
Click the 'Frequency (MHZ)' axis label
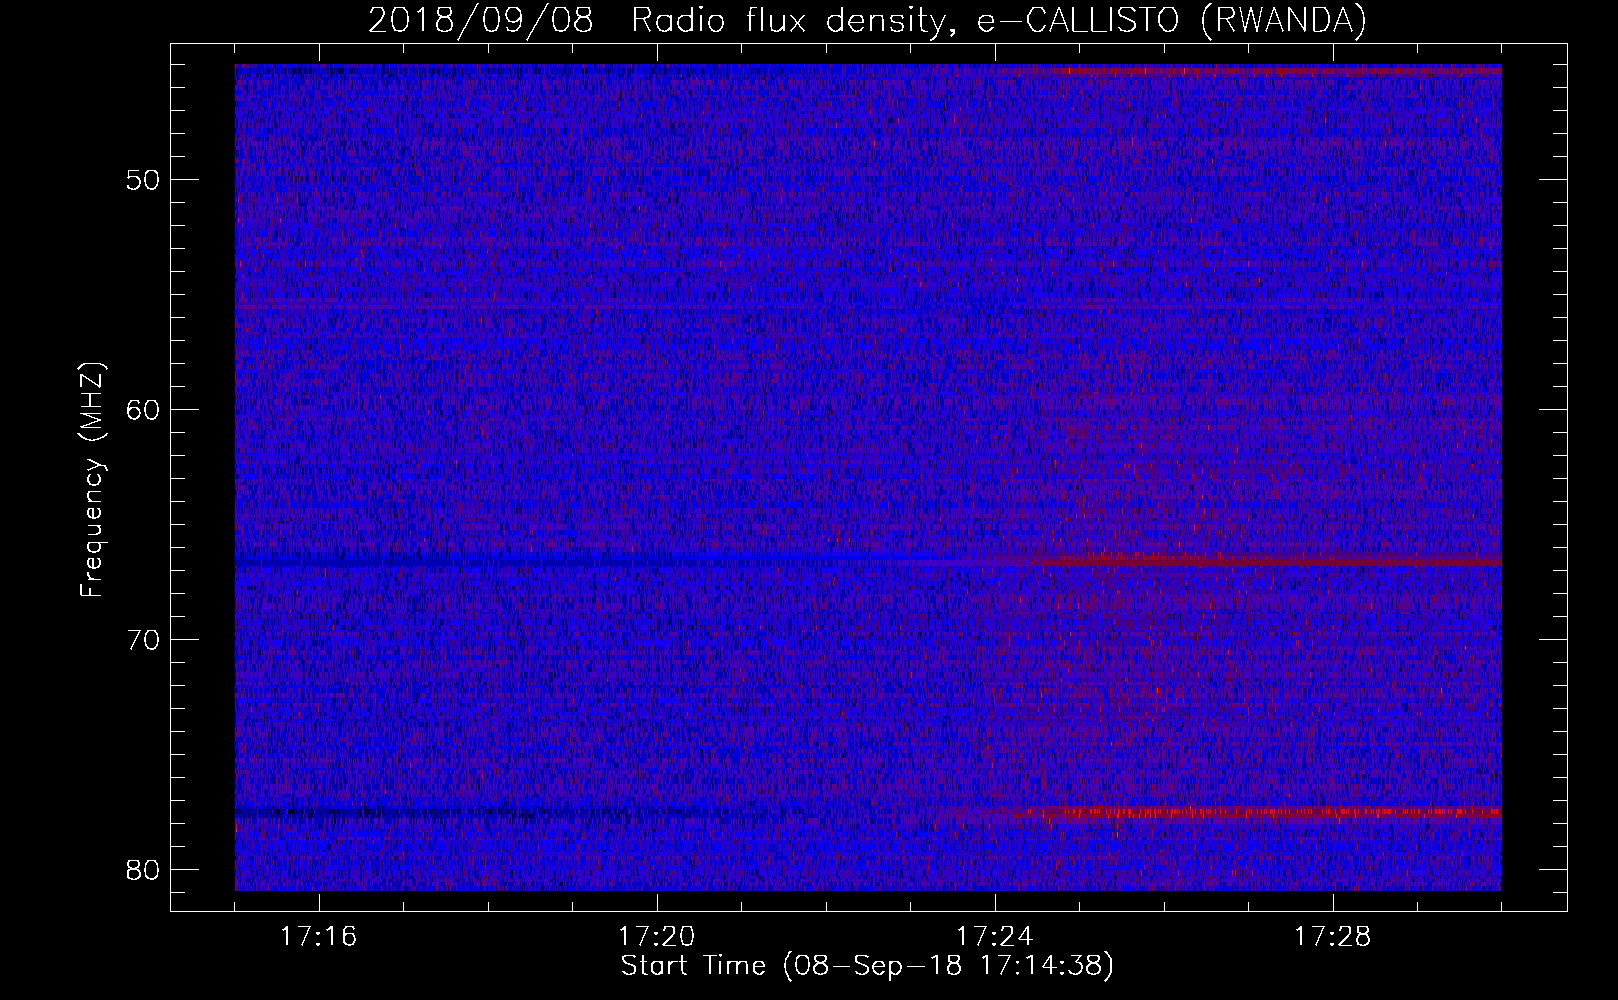click(x=92, y=479)
